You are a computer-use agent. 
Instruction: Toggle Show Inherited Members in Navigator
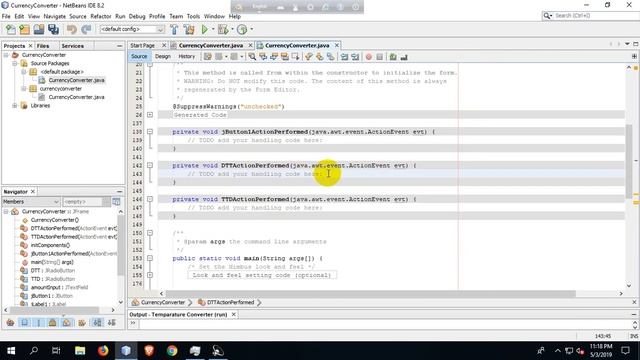(x=10, y=322)
